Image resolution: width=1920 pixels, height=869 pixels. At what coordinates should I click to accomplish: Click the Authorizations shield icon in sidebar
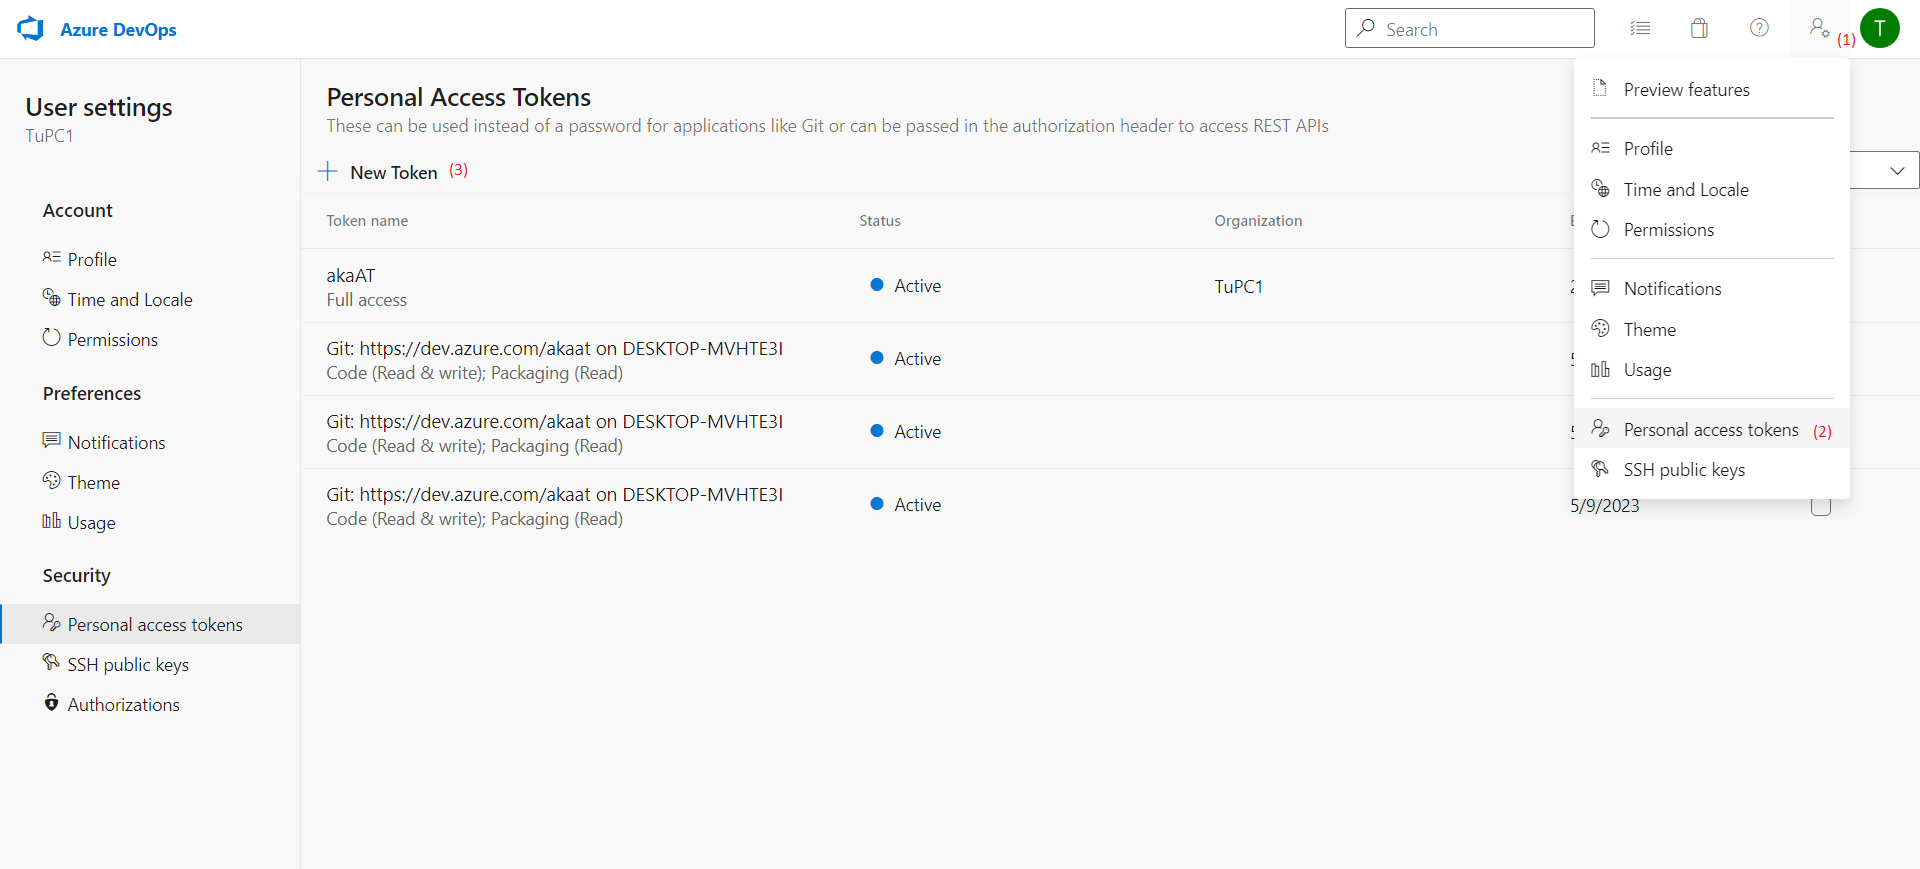tap(52, 703)
